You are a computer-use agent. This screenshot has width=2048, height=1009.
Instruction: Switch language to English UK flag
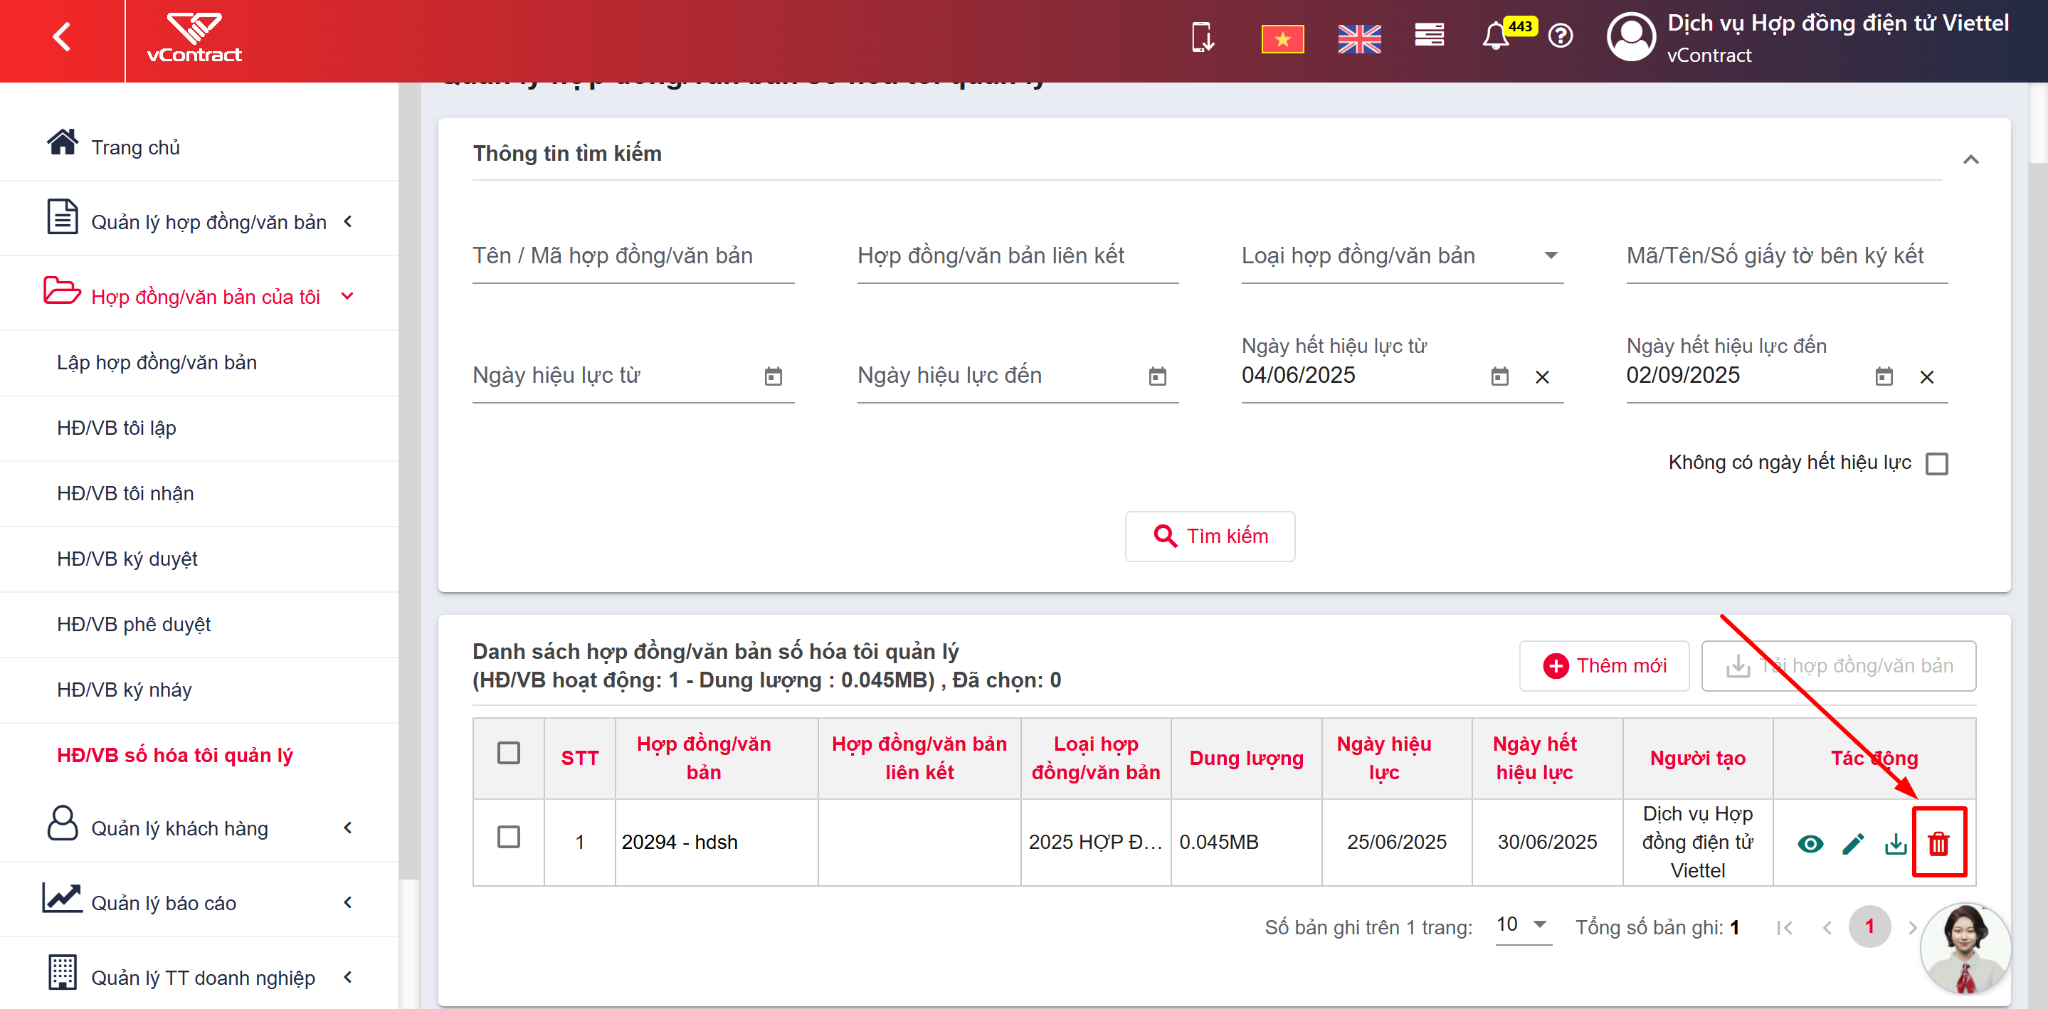1359,39
